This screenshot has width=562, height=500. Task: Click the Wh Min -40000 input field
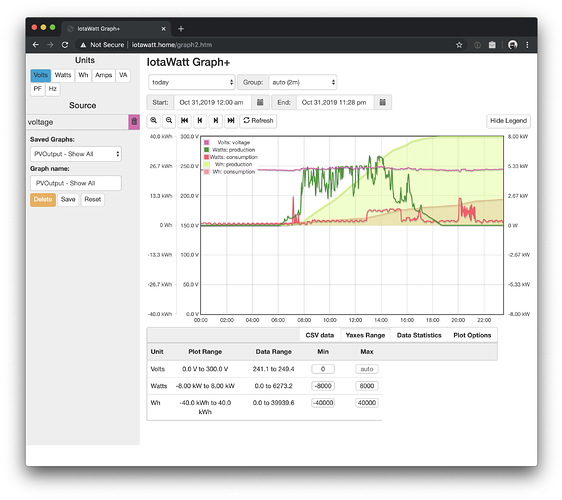(323, 403)
